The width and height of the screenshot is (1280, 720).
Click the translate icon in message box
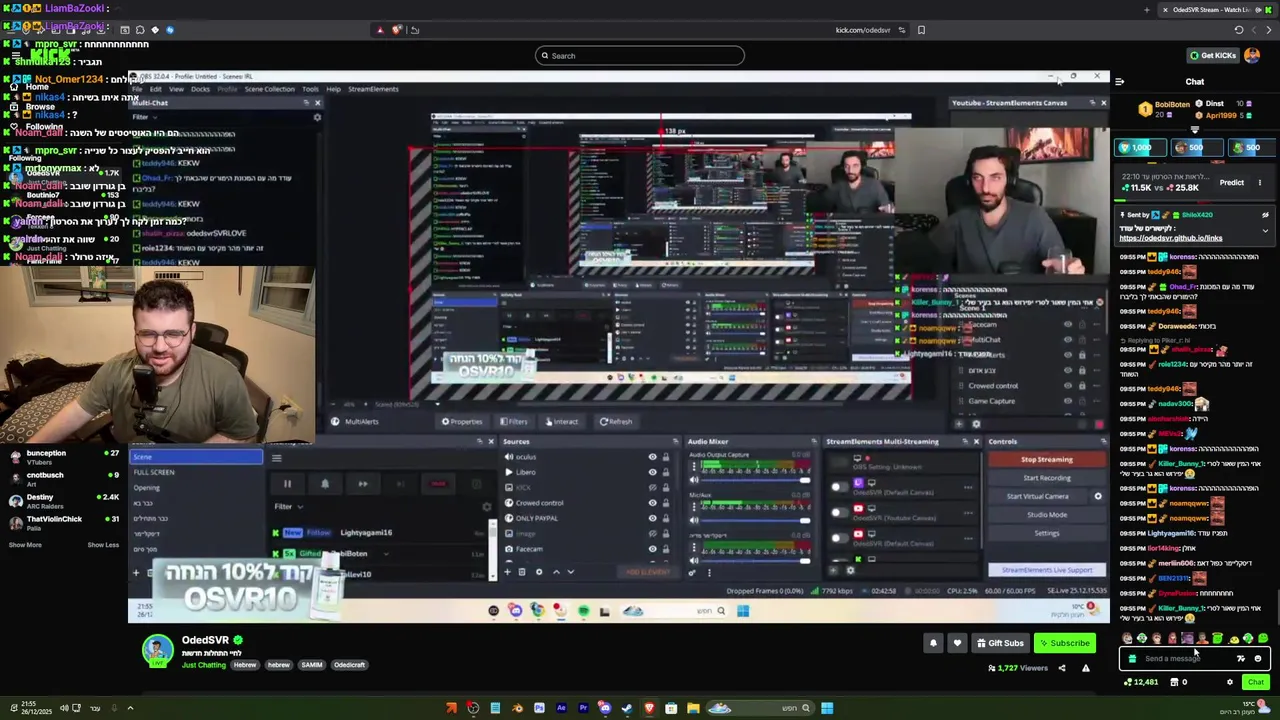1241,658
